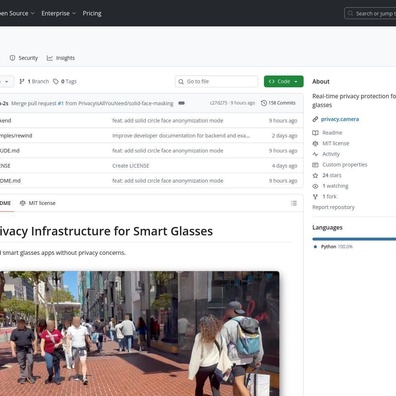Open the CLAUDE.md file

10,151
